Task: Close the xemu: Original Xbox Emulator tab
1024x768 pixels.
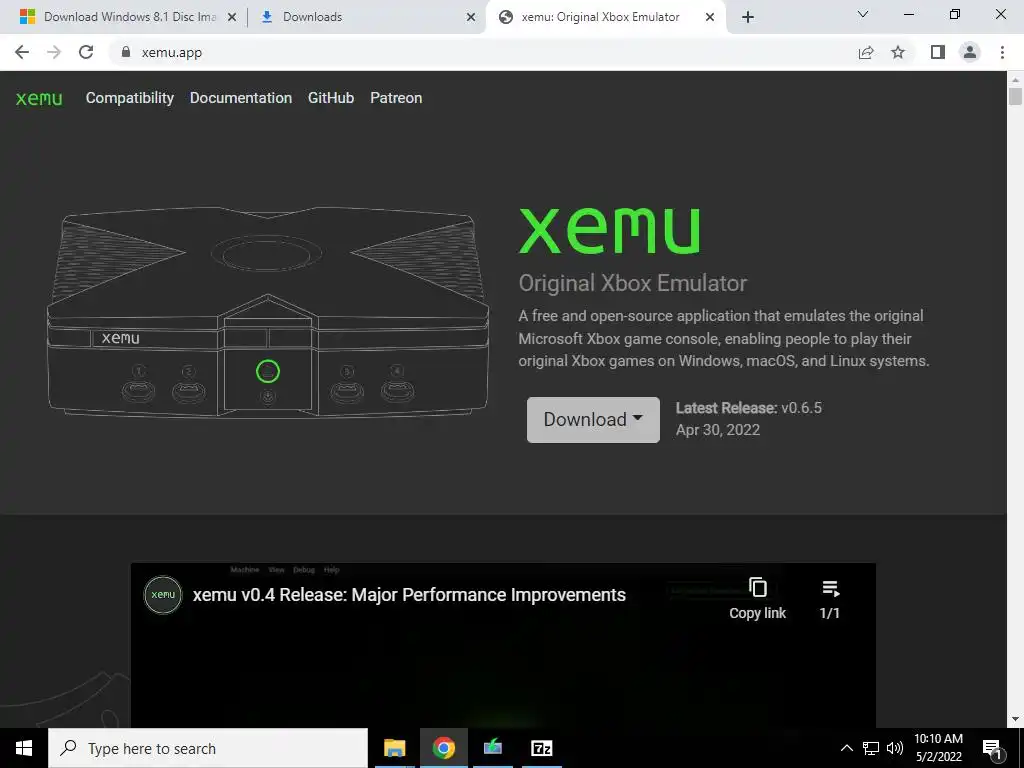Action: click(710, 17)
